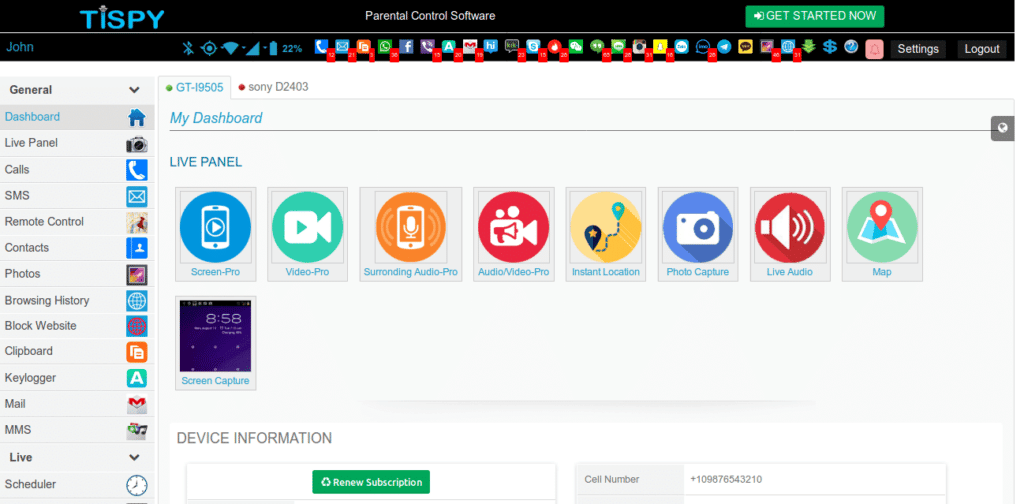The height and width of the screenshot is (504, 1024).
Task: Open the help question mark icon
Action: 851,46
